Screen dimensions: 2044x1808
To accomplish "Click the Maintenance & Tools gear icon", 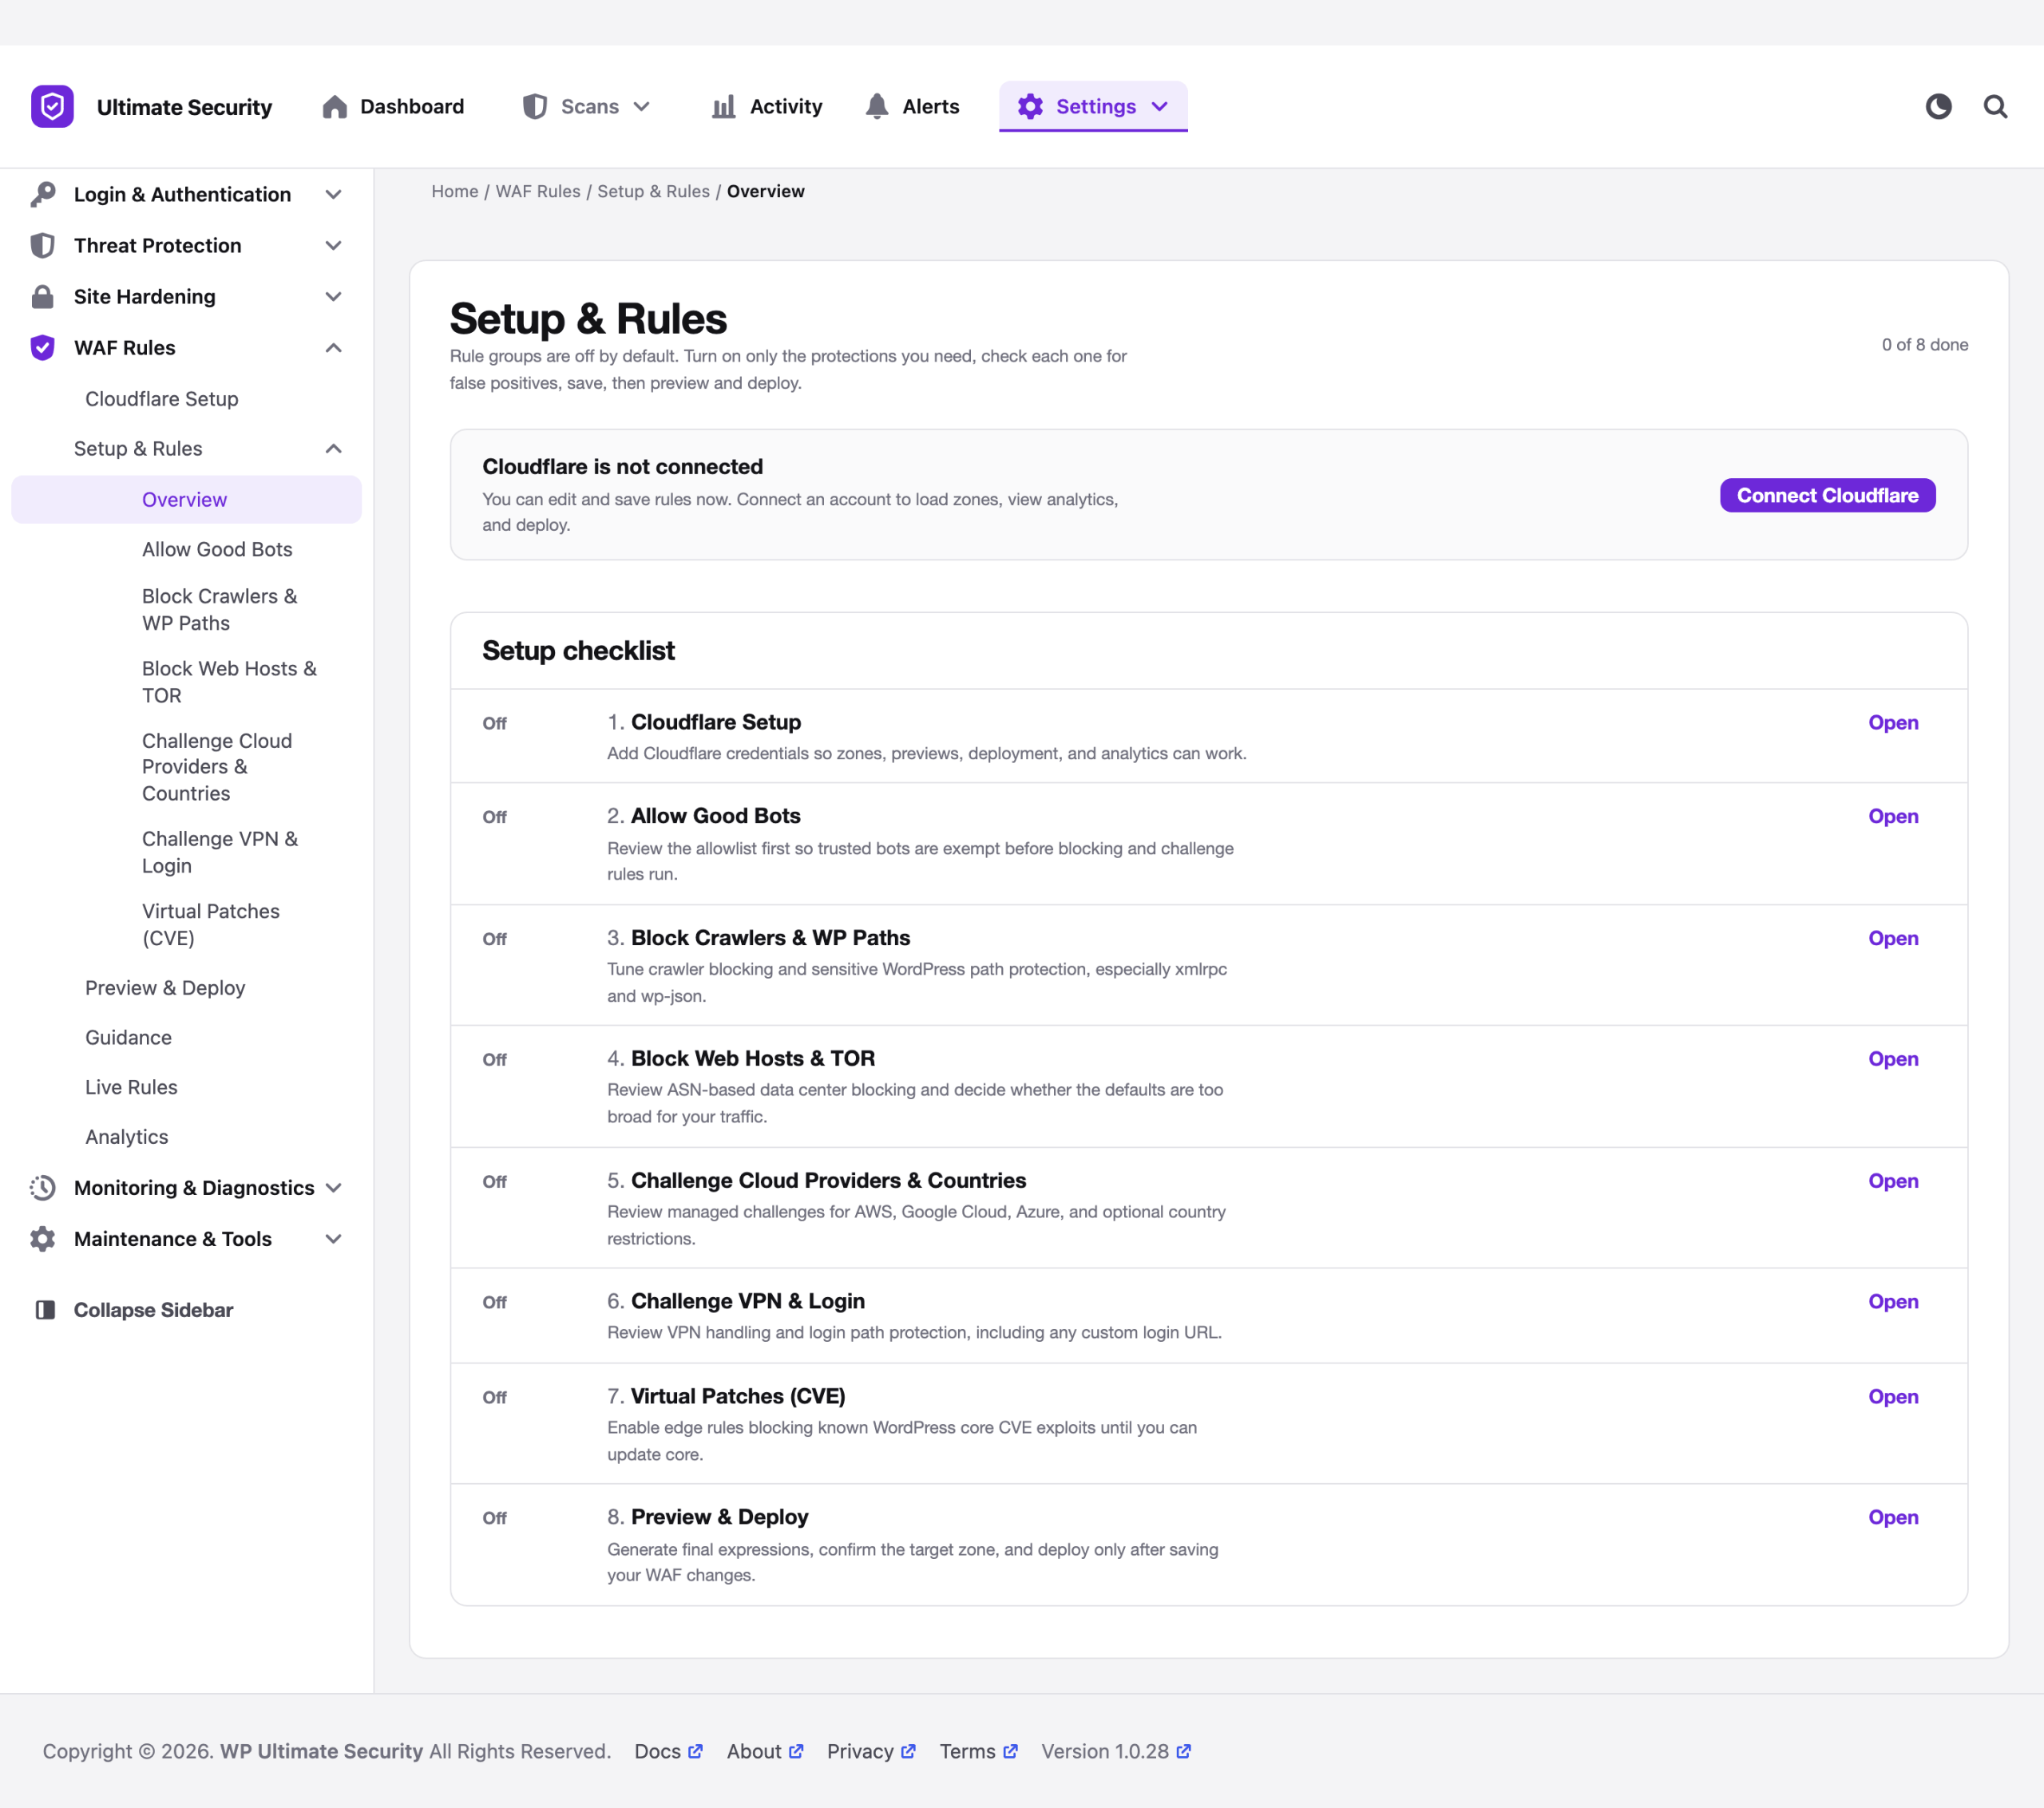I will [42, 1238].
